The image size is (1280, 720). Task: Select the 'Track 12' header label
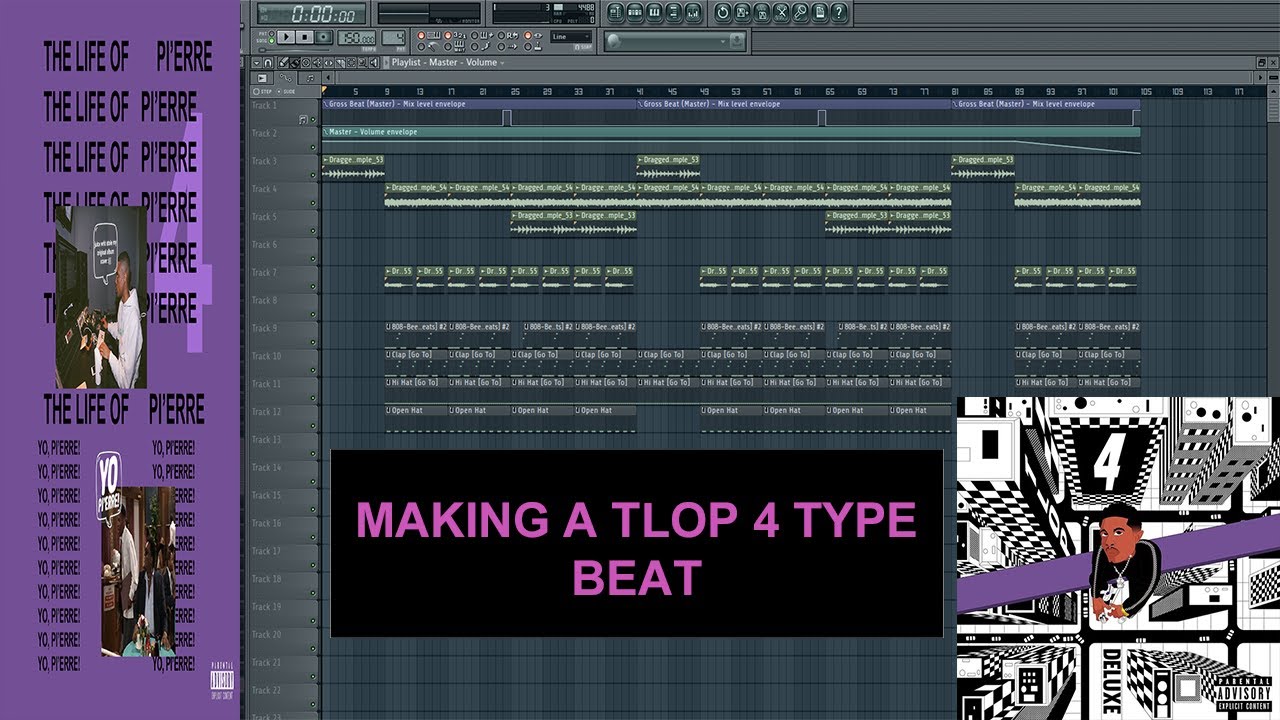[x=266, y=413]
